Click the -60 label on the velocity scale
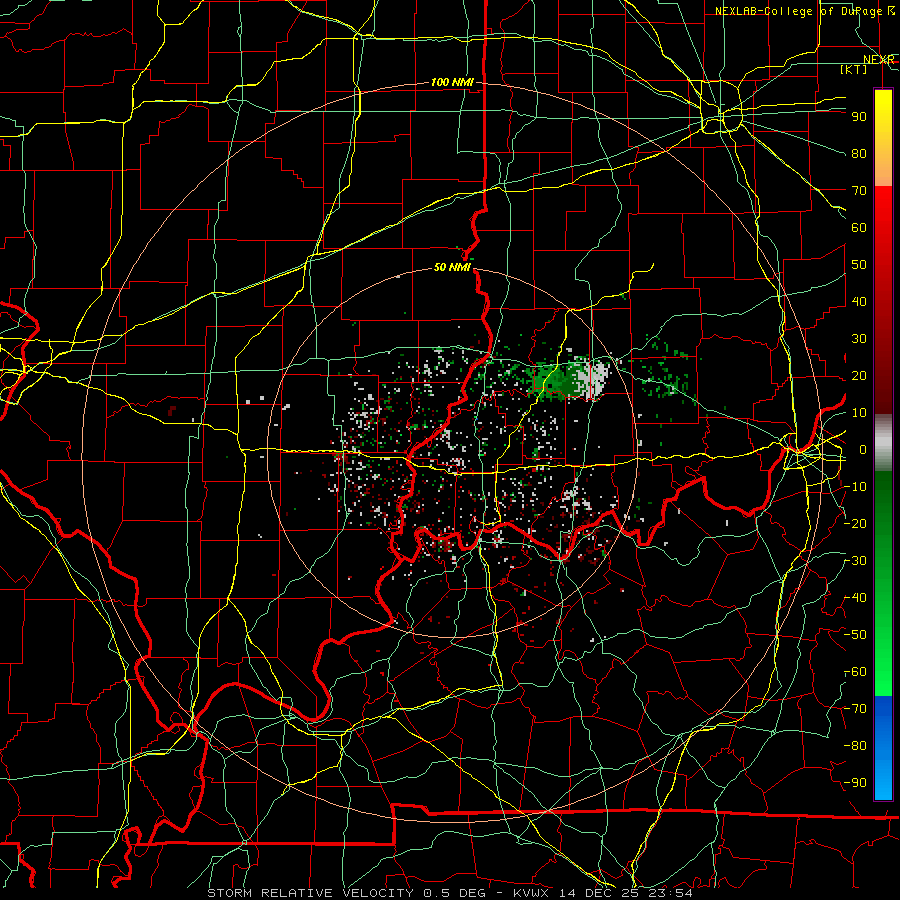Screen dimensions: 900x900 coord(856,672)
